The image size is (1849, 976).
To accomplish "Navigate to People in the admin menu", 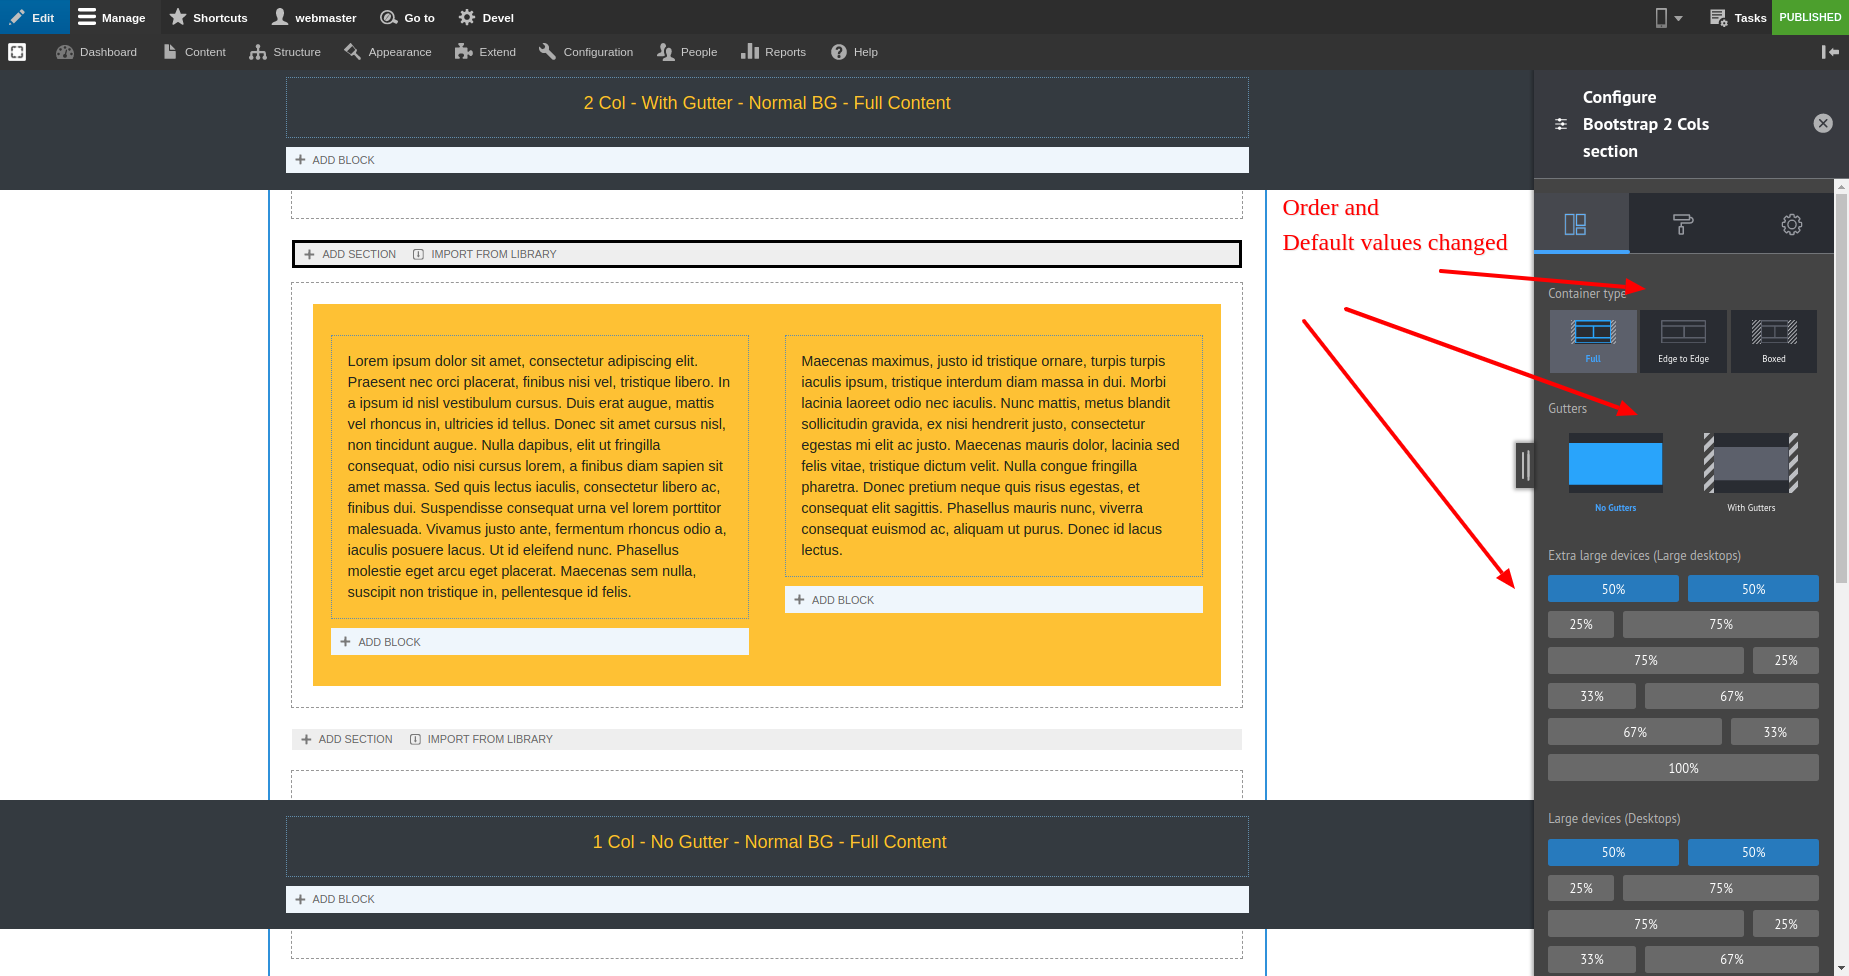I will 687,52.
